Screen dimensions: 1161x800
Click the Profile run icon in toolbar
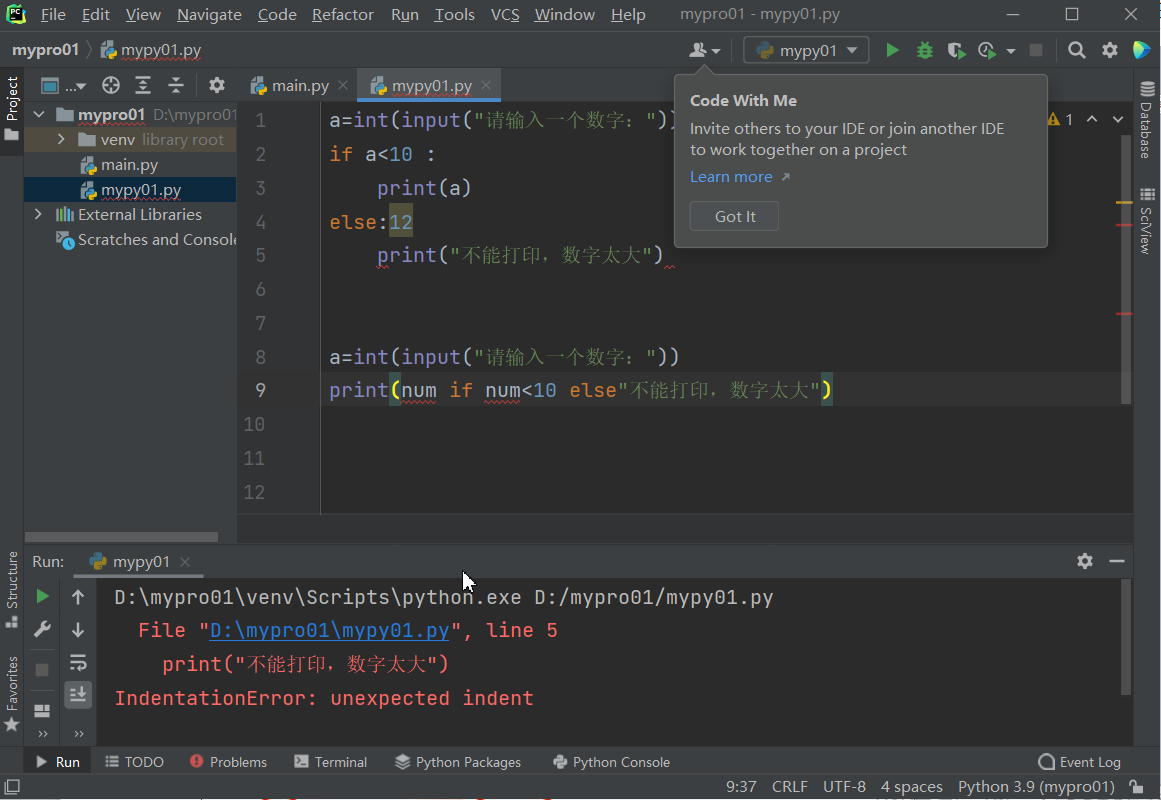coord(986,50)
